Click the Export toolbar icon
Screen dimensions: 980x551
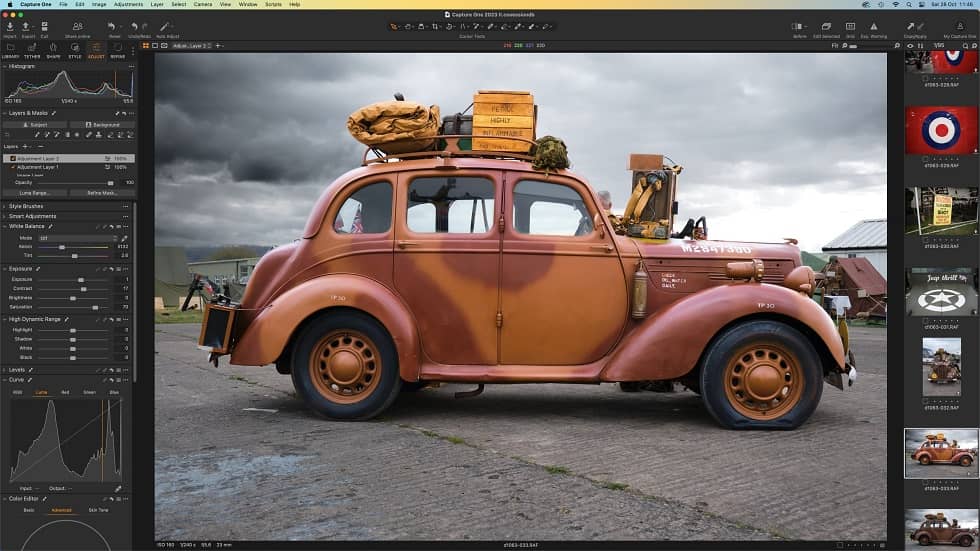click(26, 27)
